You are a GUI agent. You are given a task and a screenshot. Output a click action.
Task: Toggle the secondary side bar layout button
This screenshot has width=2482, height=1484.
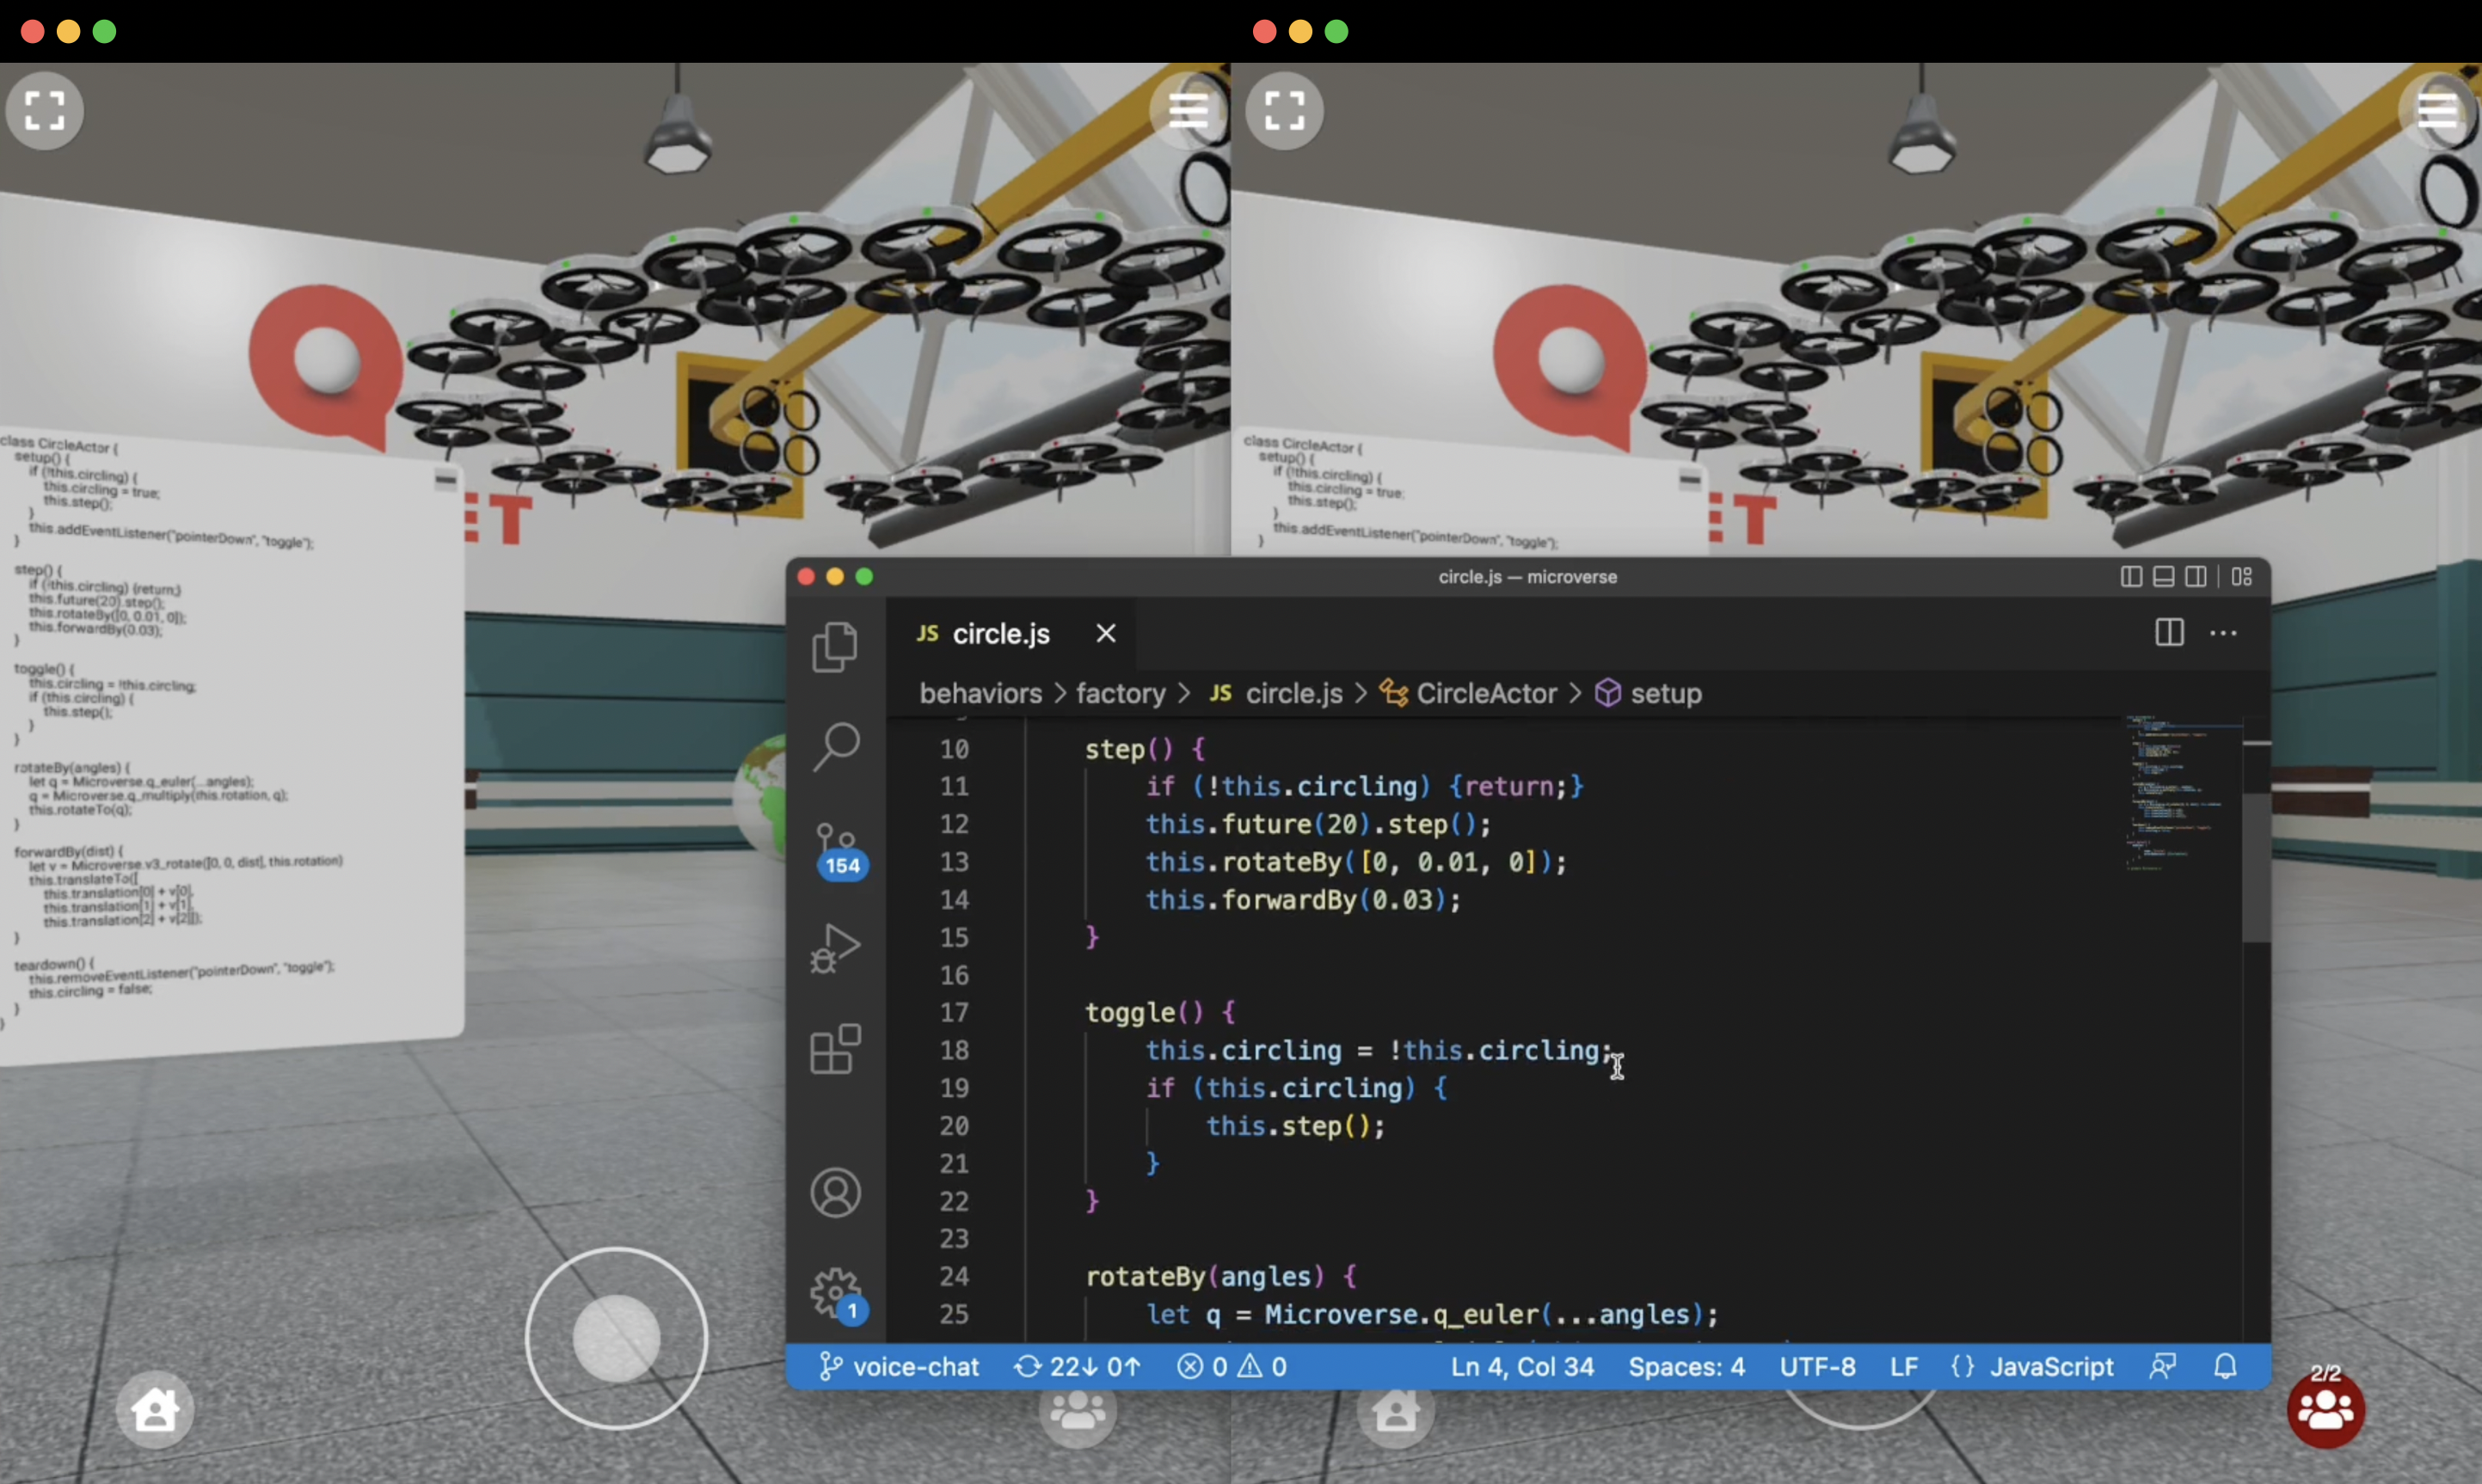(2196, 577)
